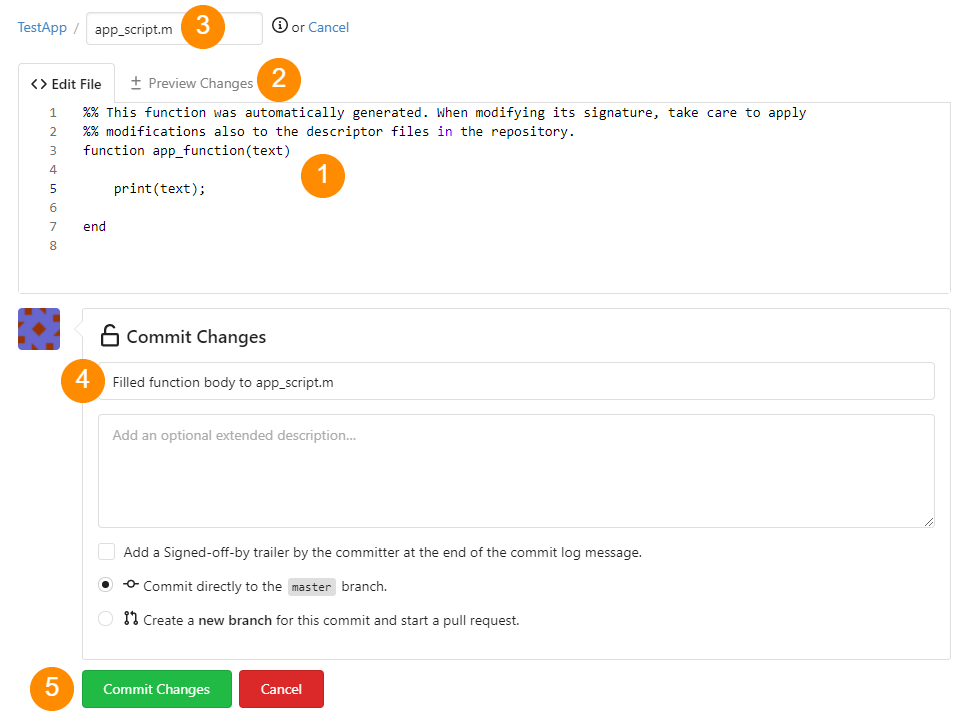Click the orange step 4 marker
The height and width of the screenshot is (721, 971).
click(x=83, y=381)
